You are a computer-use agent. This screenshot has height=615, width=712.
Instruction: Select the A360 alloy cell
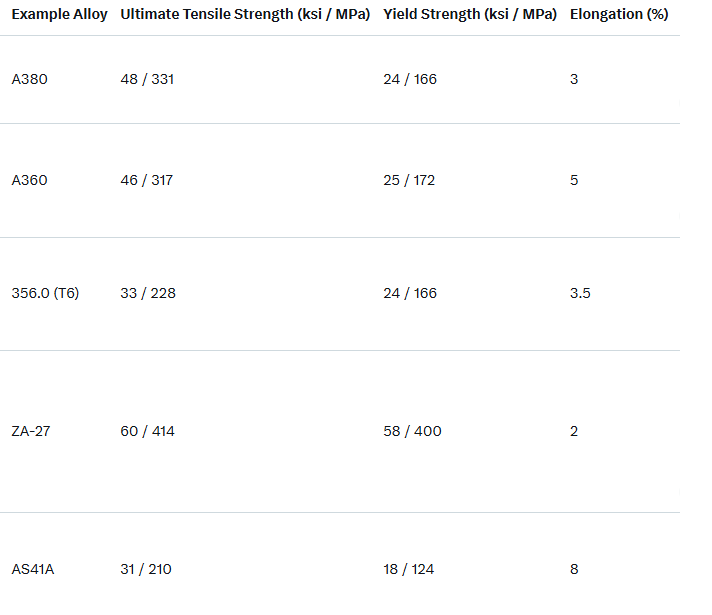point(29,180)
